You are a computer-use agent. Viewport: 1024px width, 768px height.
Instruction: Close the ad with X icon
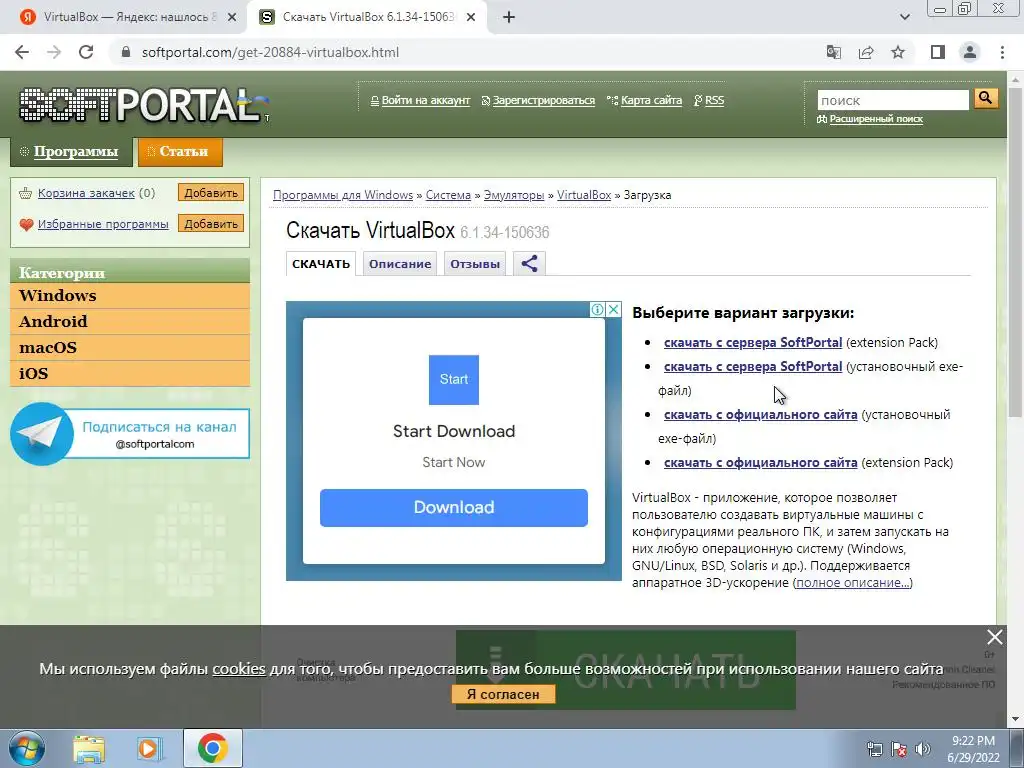(x=613, y=310)
